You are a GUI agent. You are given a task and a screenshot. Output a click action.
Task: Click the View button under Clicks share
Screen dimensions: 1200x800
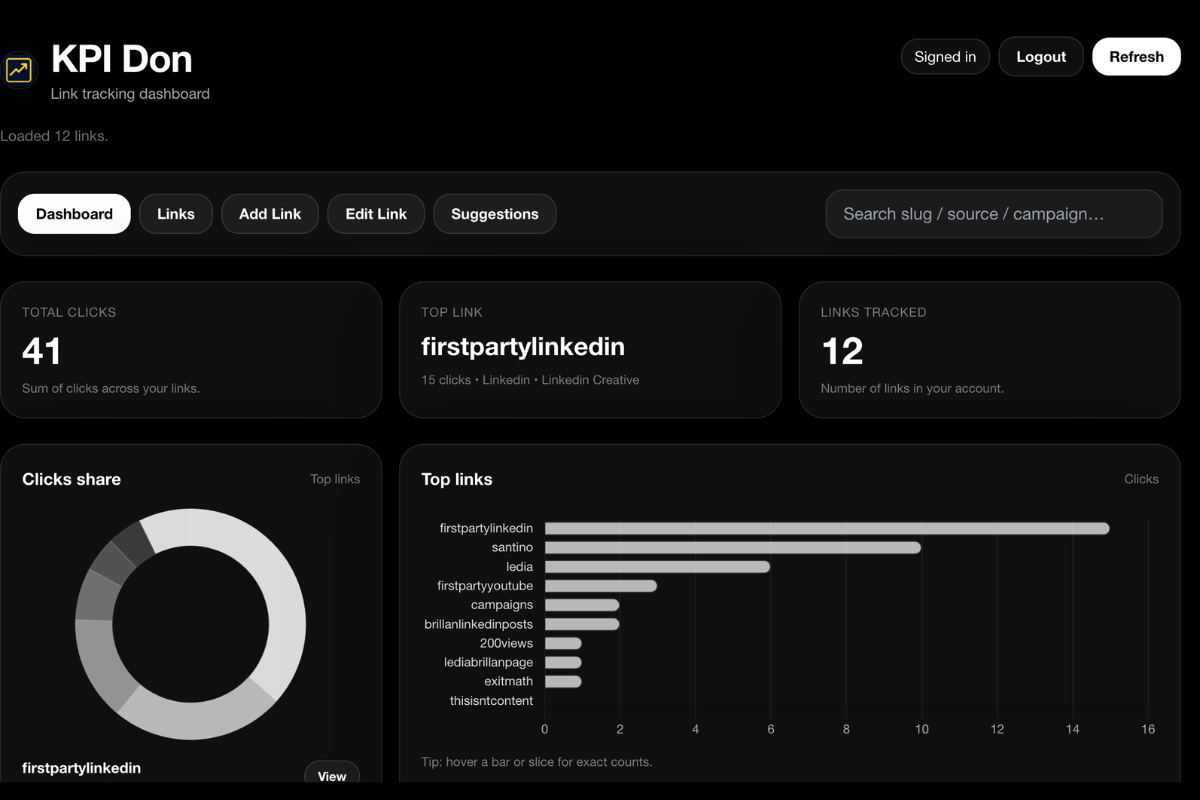(332, 775)
